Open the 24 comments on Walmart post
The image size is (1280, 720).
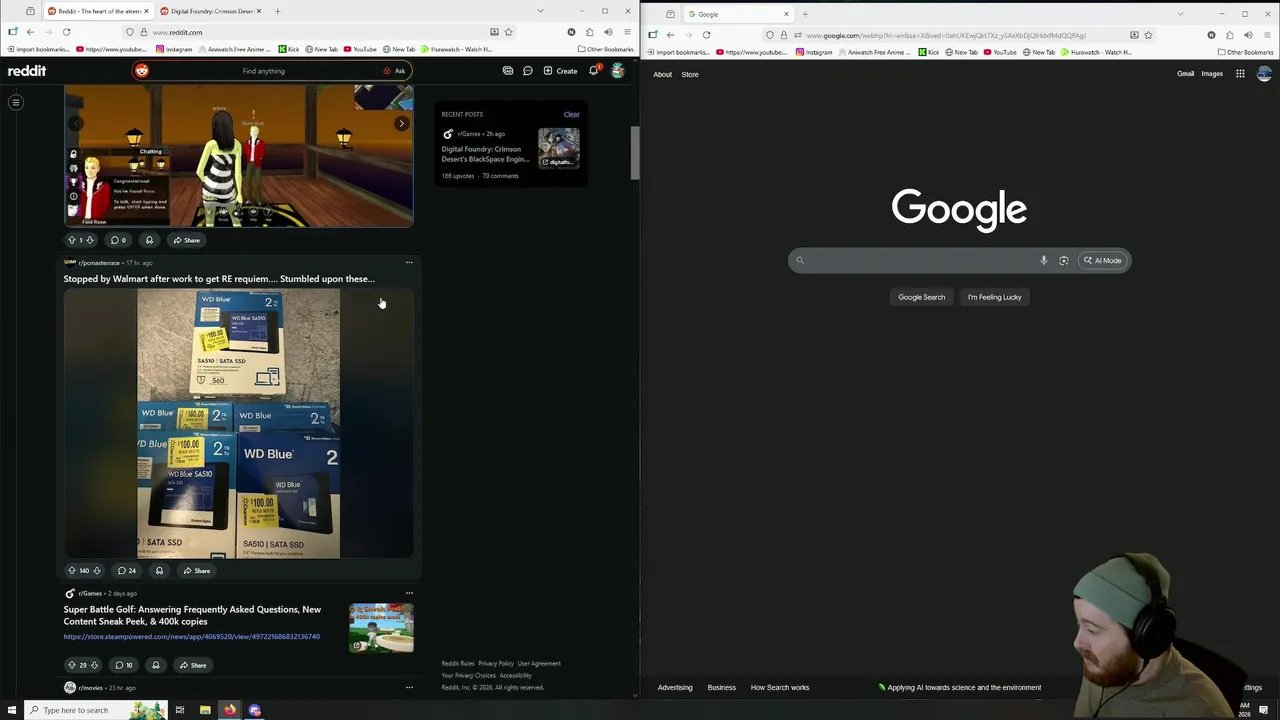pyautogui.click(x=127, y=571)
